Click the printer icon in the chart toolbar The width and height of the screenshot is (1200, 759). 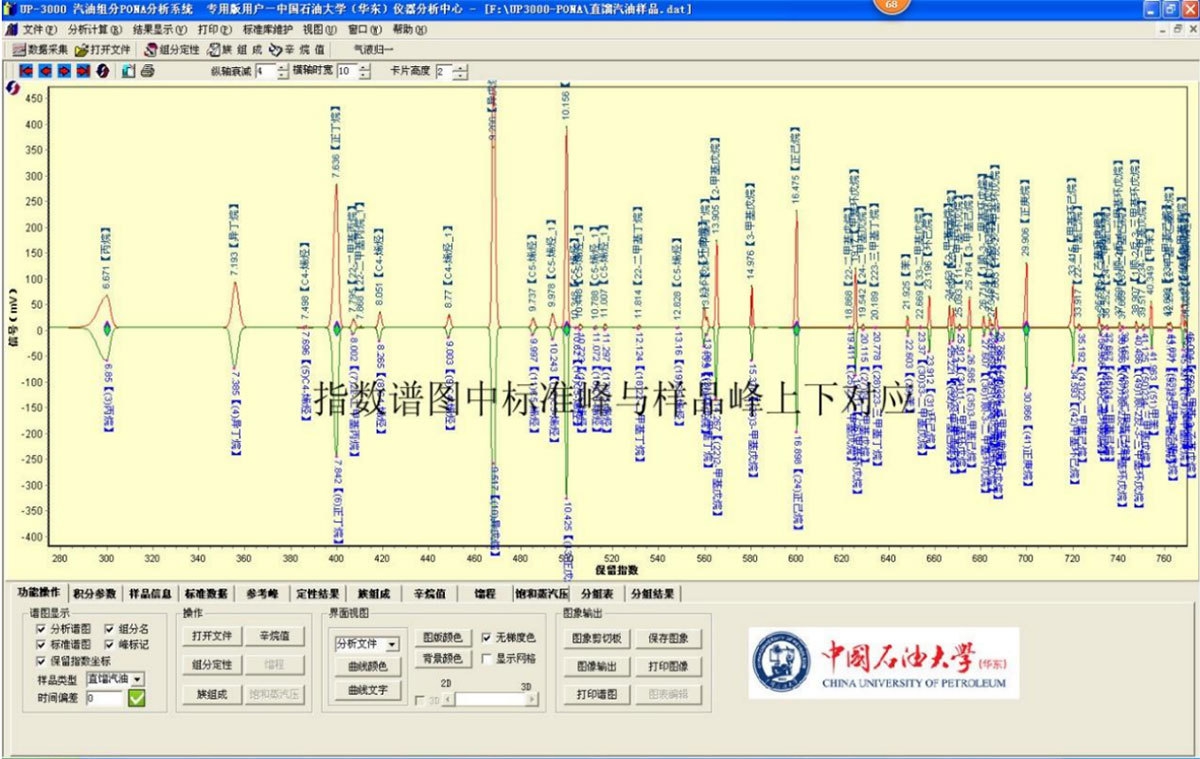(148, 69)
